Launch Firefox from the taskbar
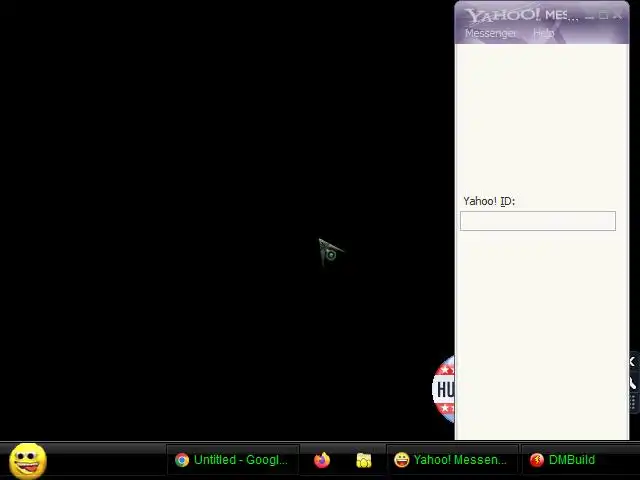Screen dimensions: 640x480 tap(322, 460)
